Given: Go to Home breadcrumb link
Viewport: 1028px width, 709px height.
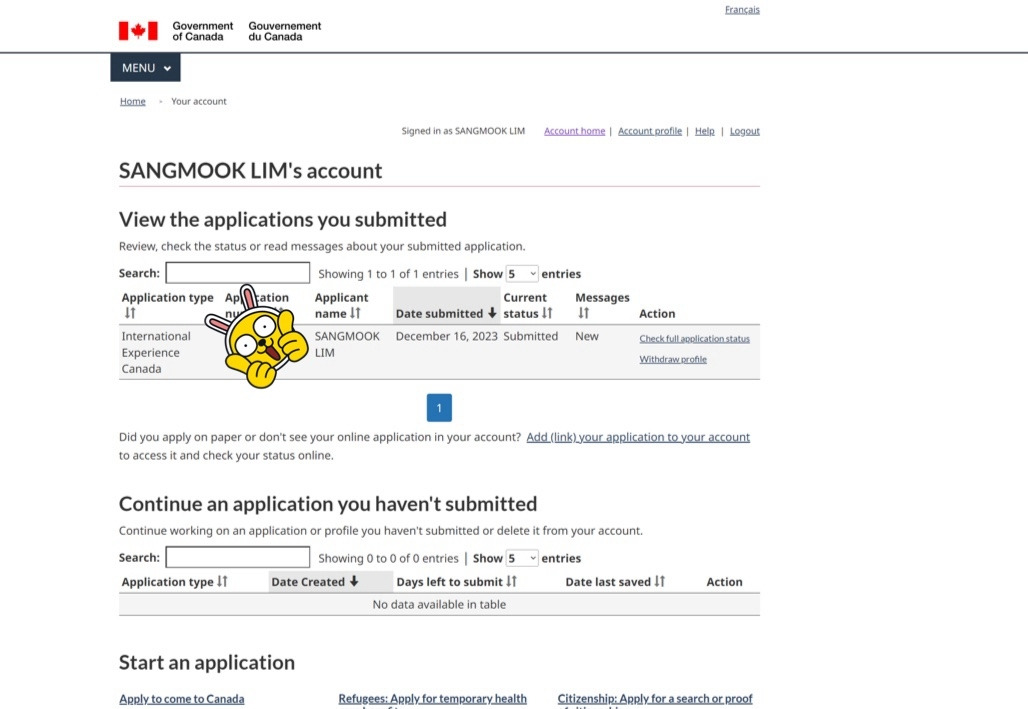Looking at the screenshot, I should click(x=132, y=101).
